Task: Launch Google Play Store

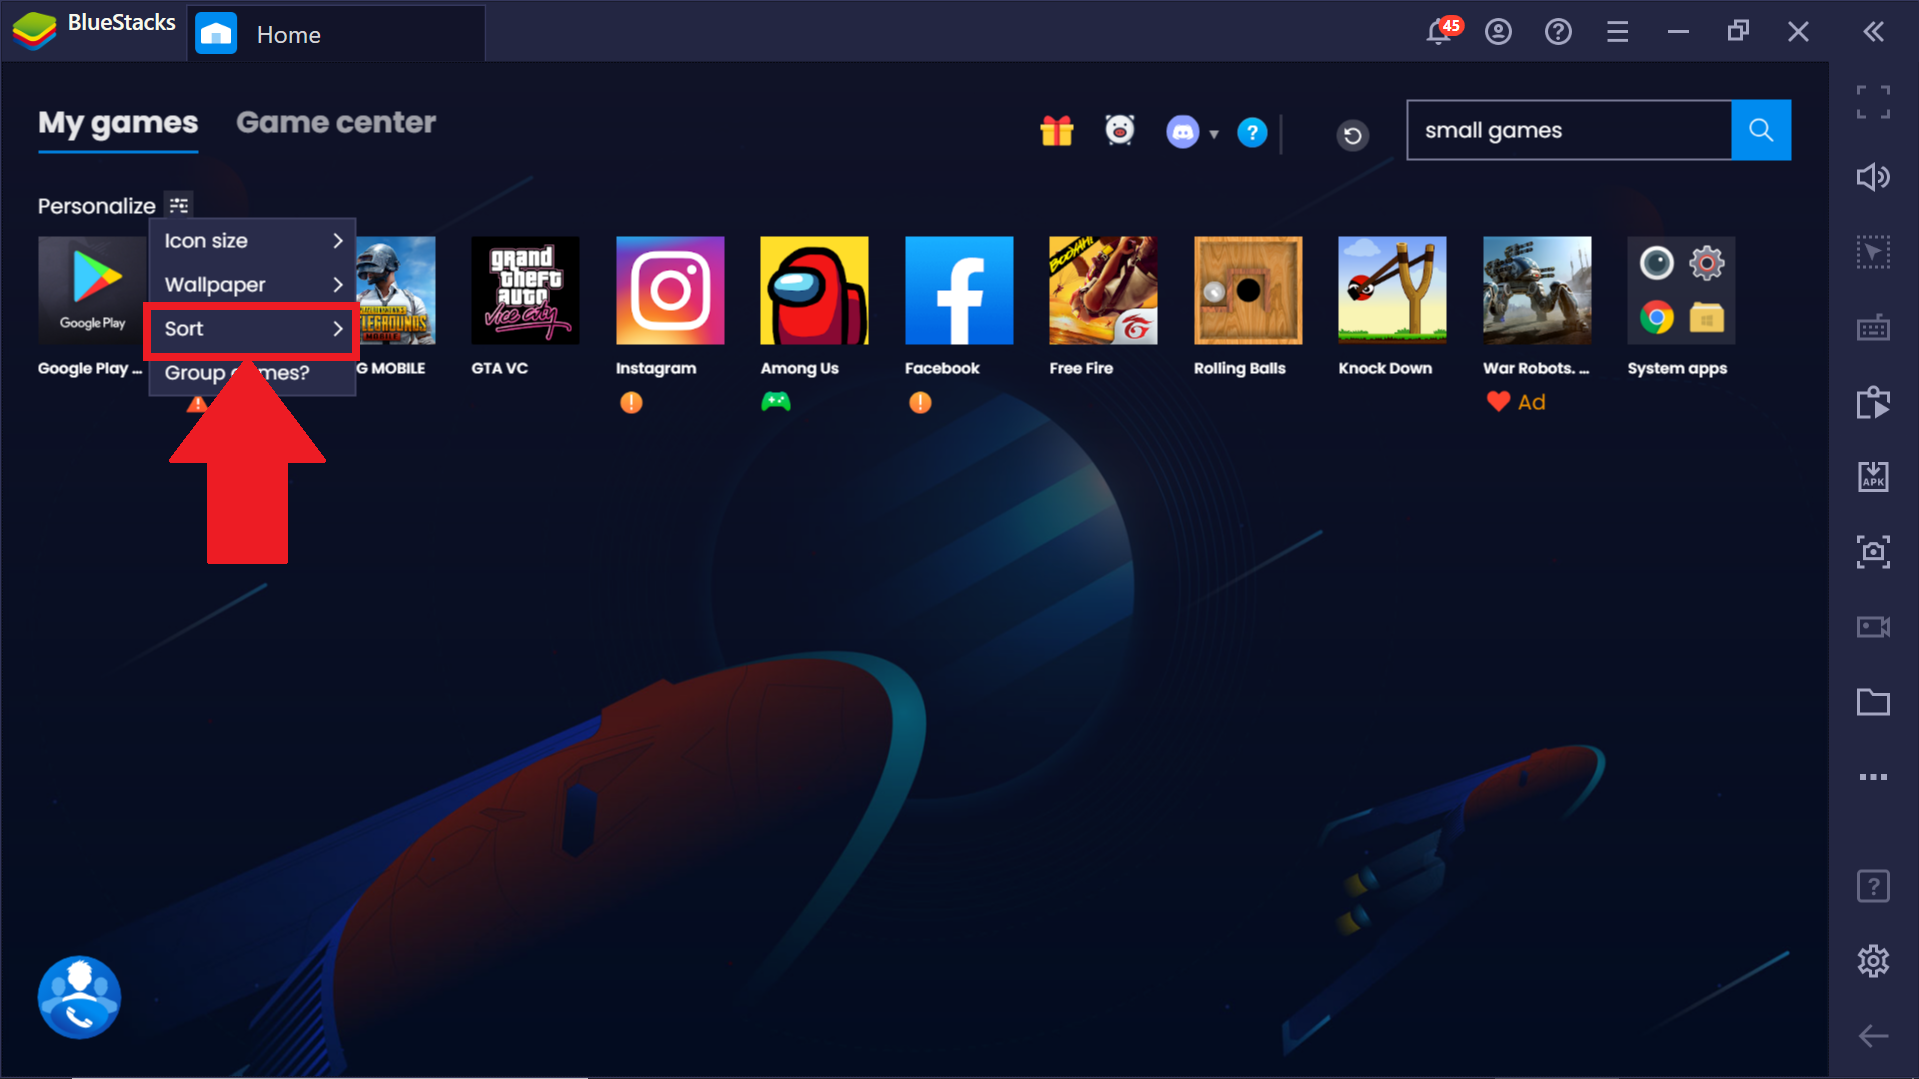Action: 92,291
